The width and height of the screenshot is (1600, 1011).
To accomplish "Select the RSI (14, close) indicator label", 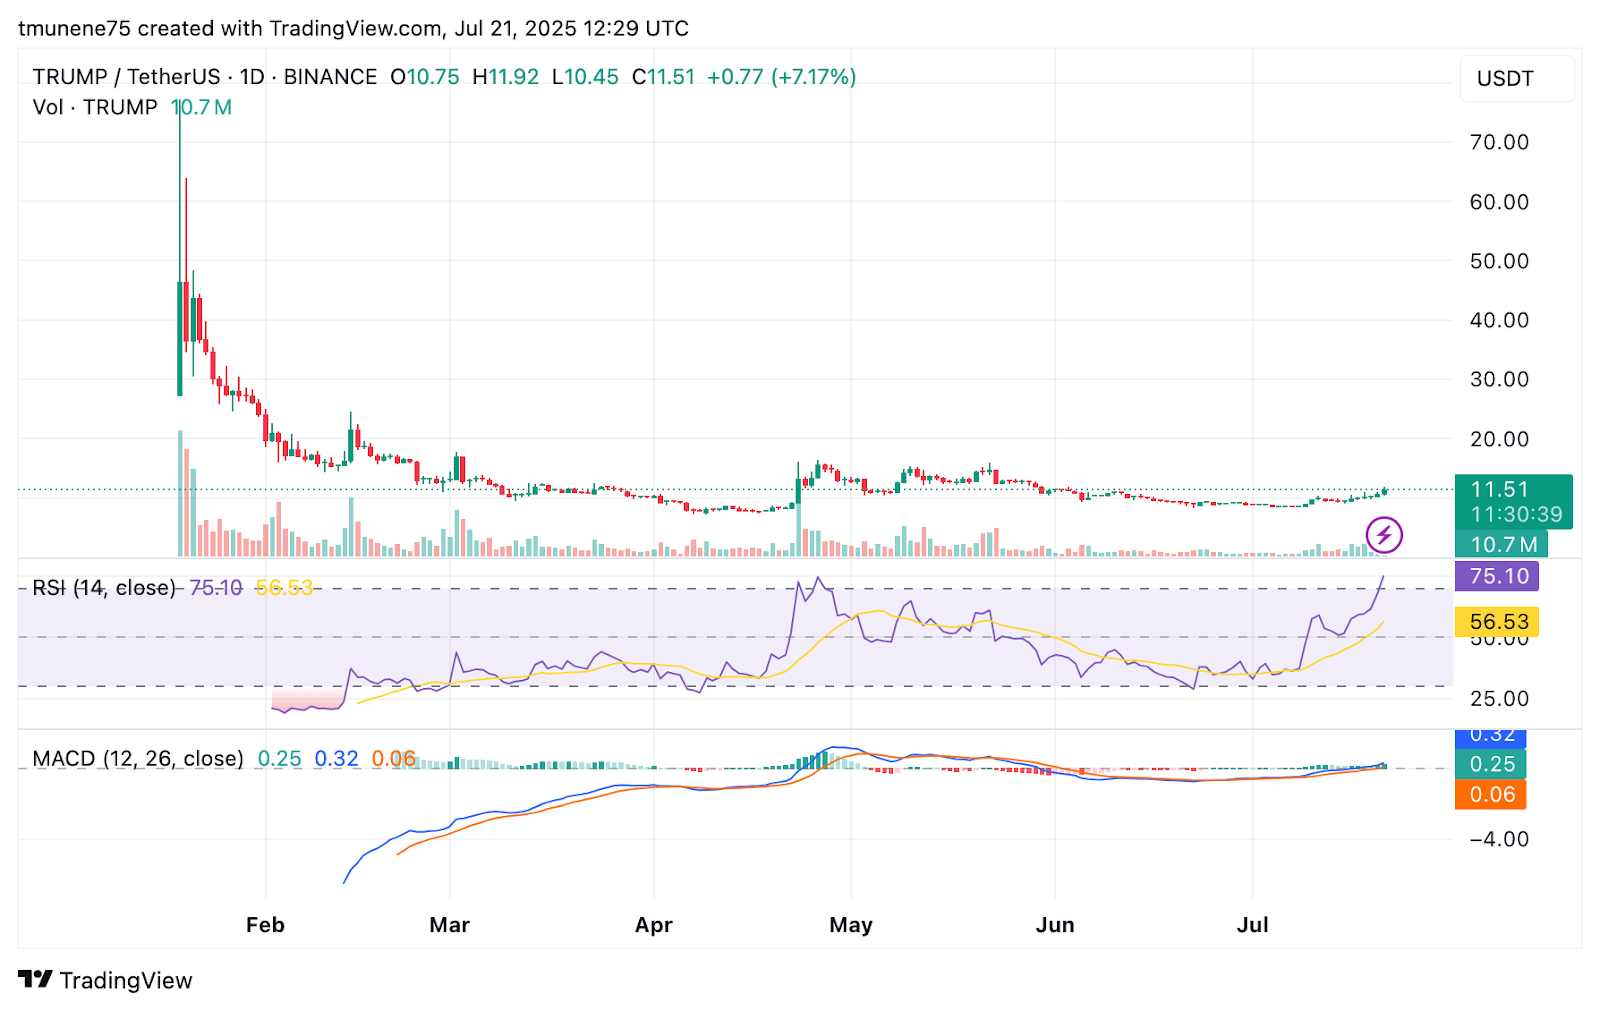I will [x=104, y=588].
